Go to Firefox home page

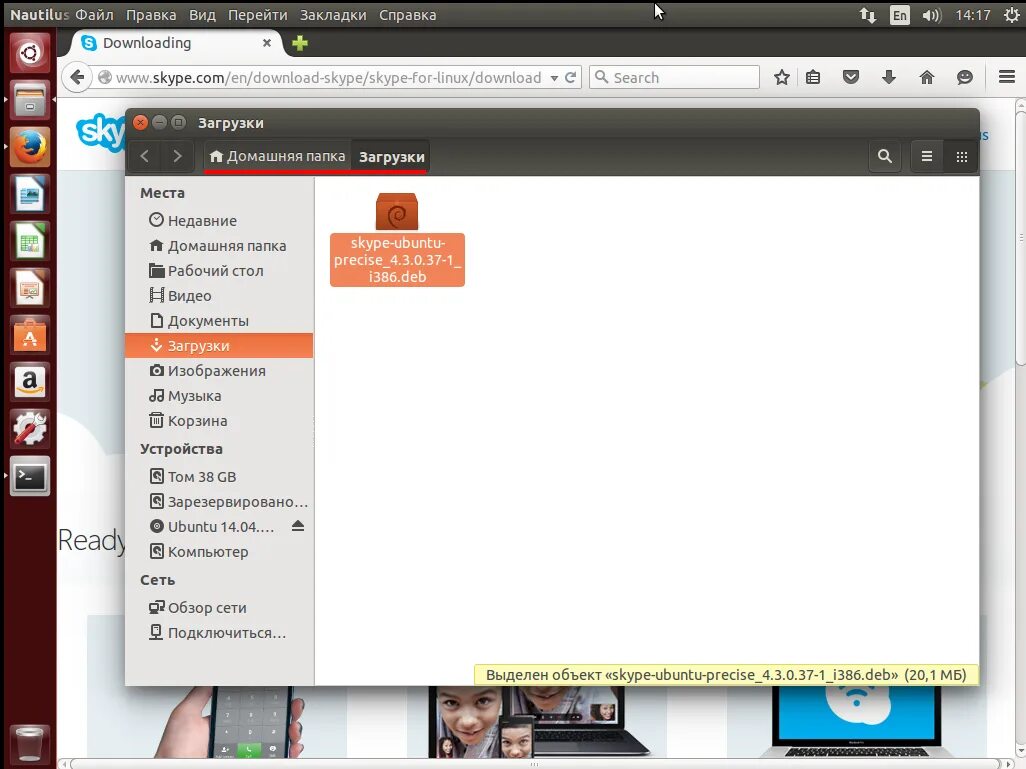[x=927, y=77]
